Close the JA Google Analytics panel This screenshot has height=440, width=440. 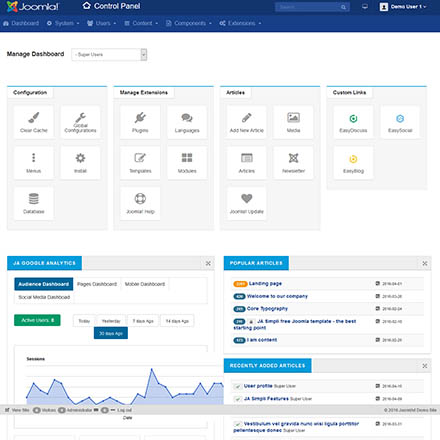tap(208, 263)
